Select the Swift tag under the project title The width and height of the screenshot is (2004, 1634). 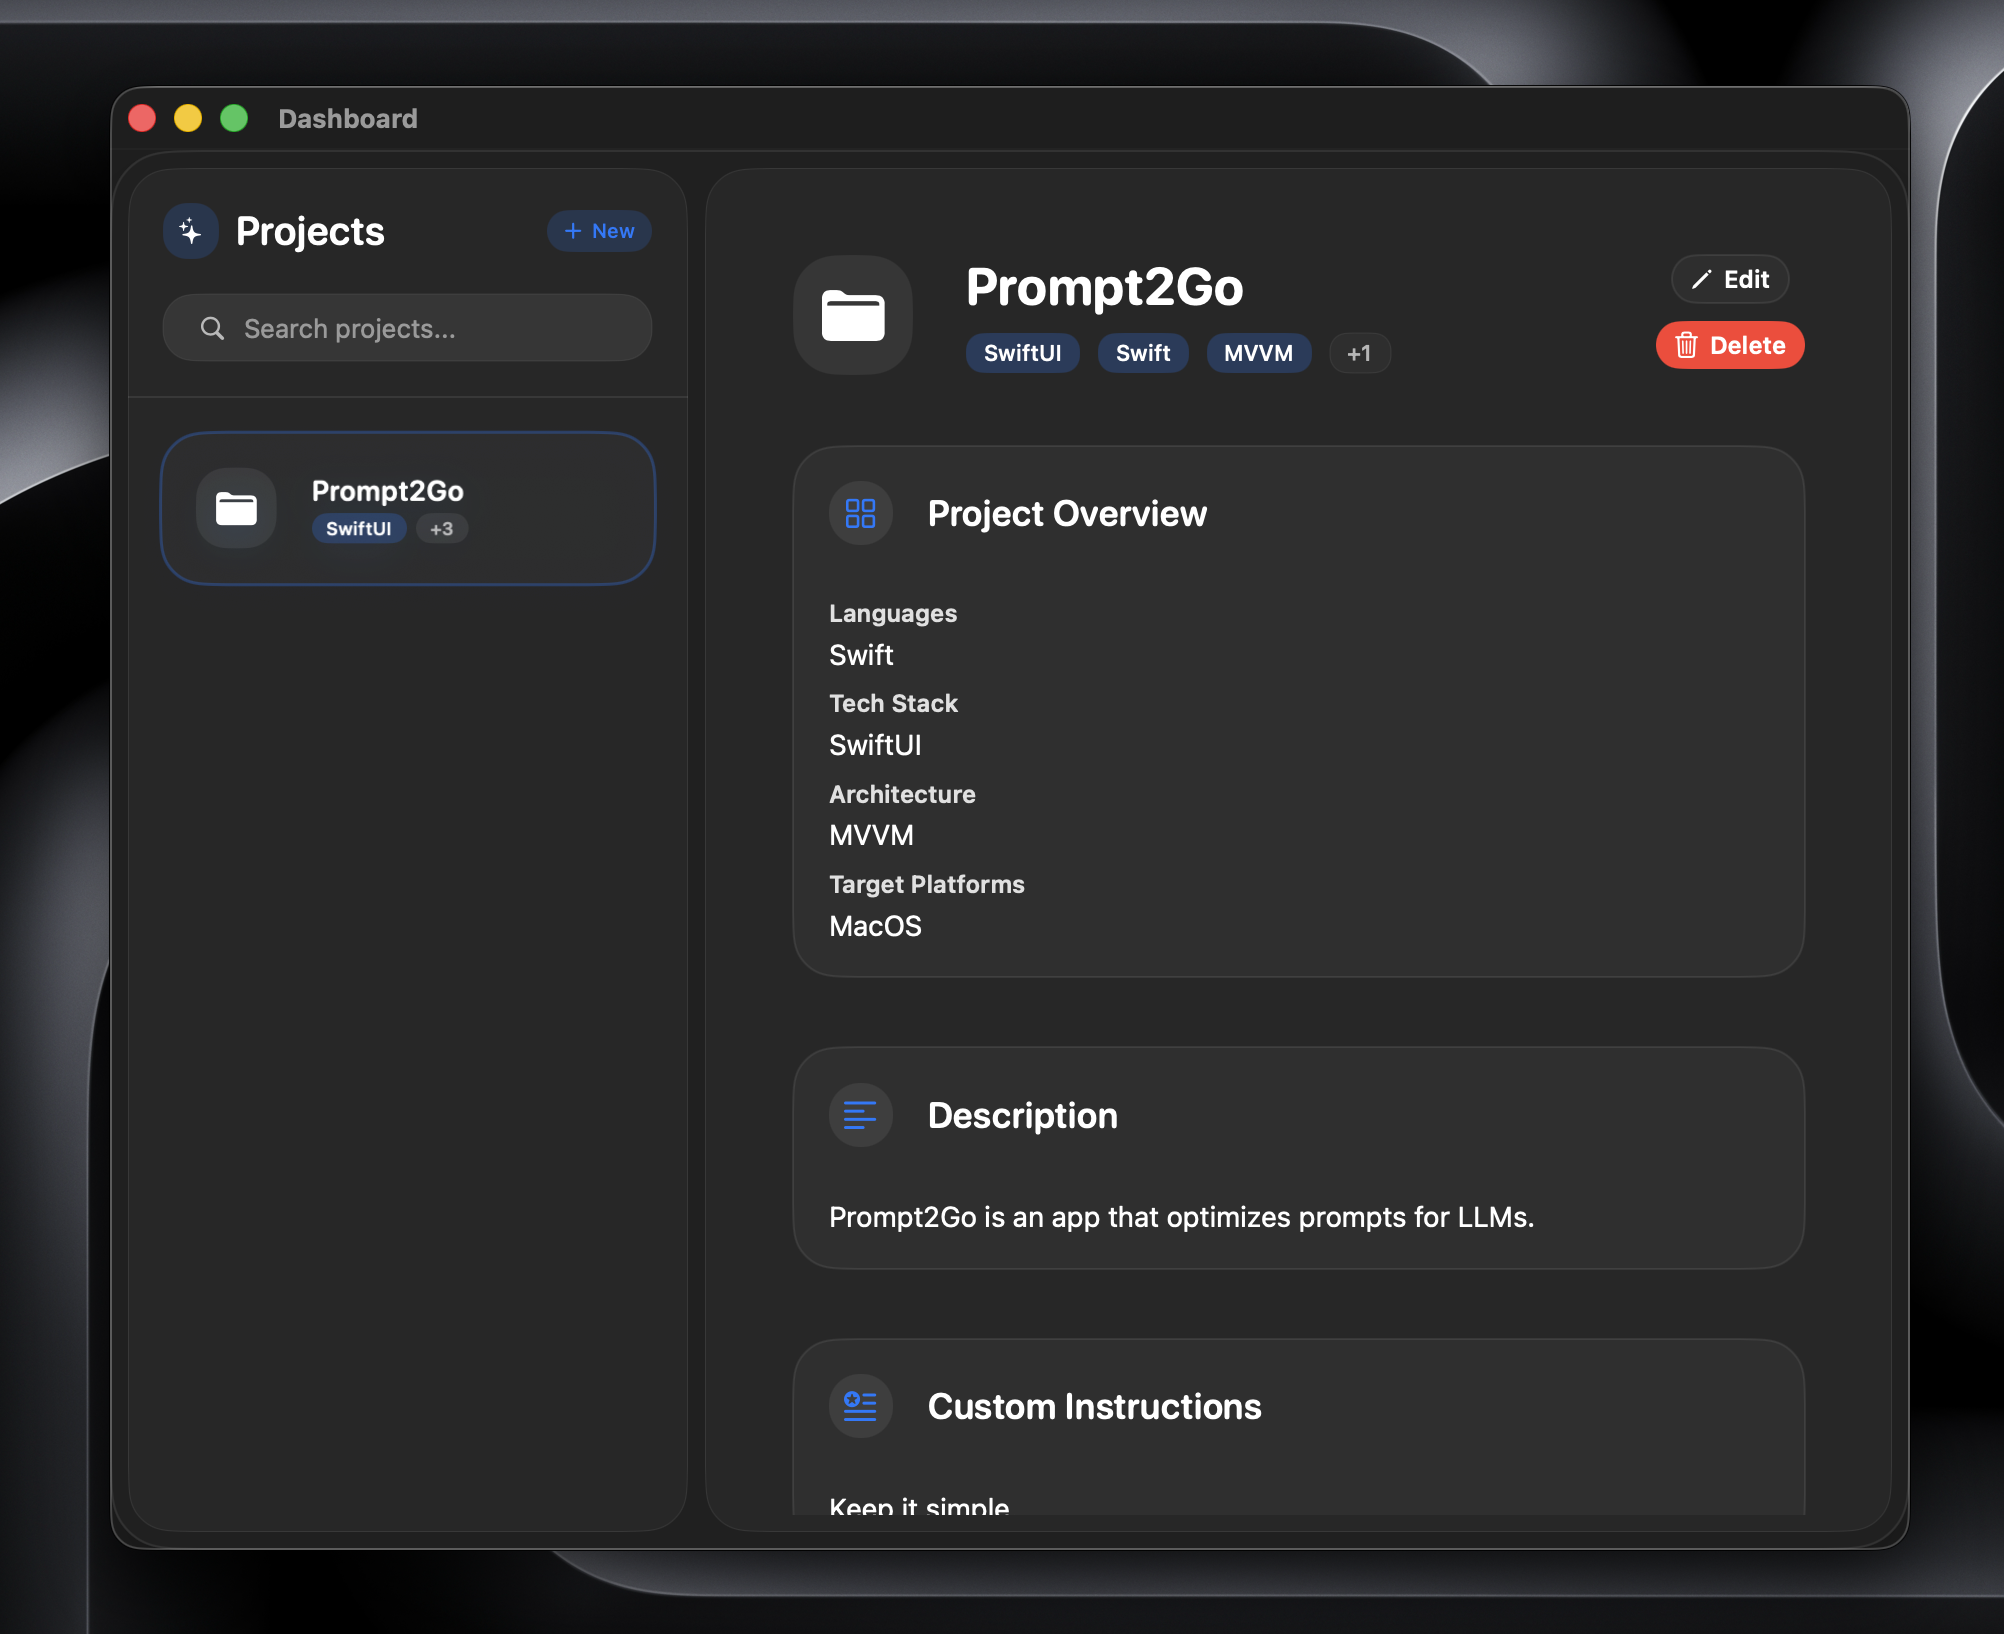(1142, 353)
